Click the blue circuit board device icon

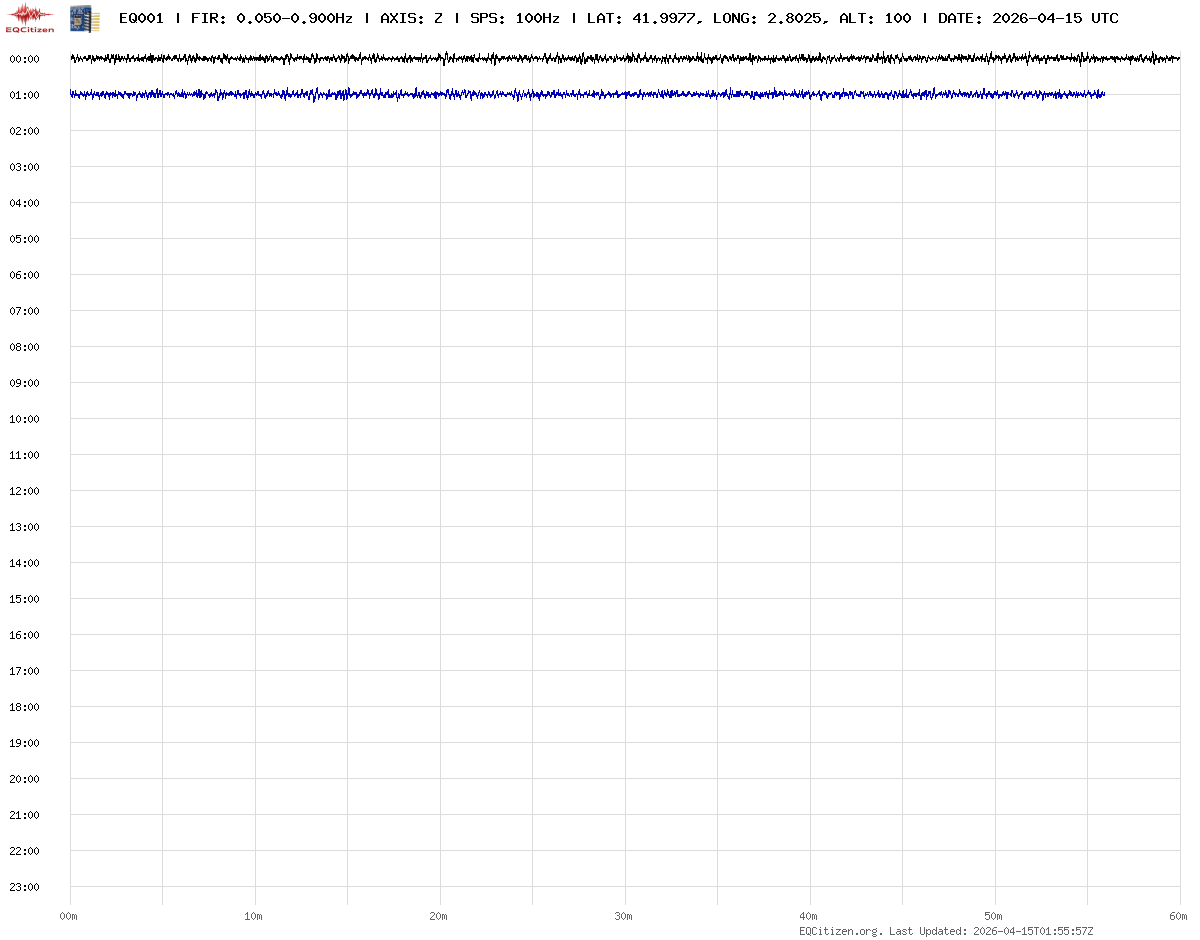[x=85, y=18]
